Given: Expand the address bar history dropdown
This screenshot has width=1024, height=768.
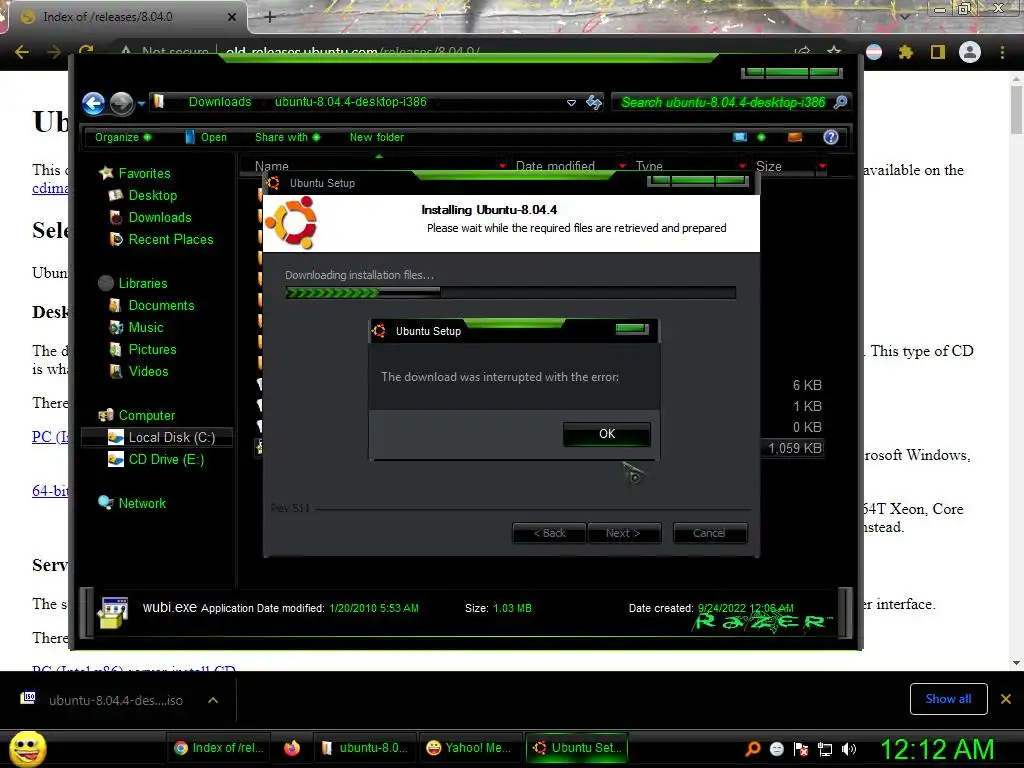Looking at the screenshot, I should [x=571, y=103].
